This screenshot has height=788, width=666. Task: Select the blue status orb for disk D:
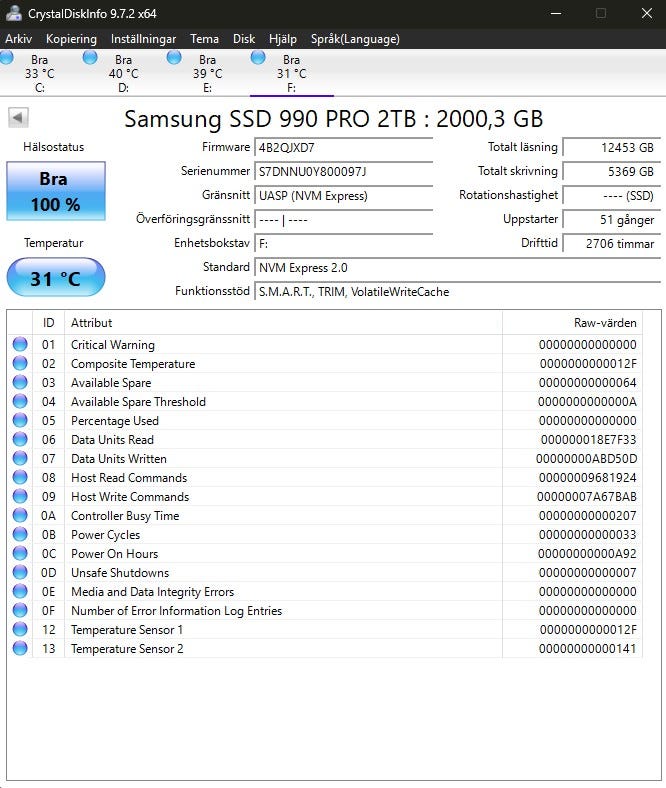90,58
